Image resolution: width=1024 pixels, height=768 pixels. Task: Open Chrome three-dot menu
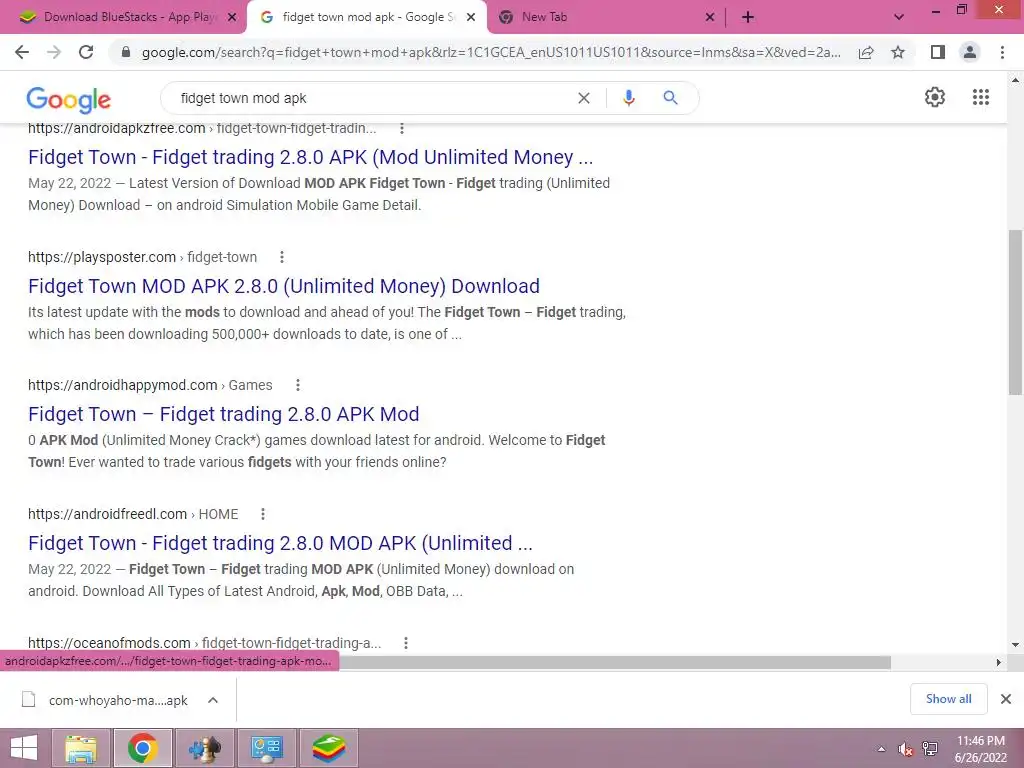click(x=1002, y=52)
